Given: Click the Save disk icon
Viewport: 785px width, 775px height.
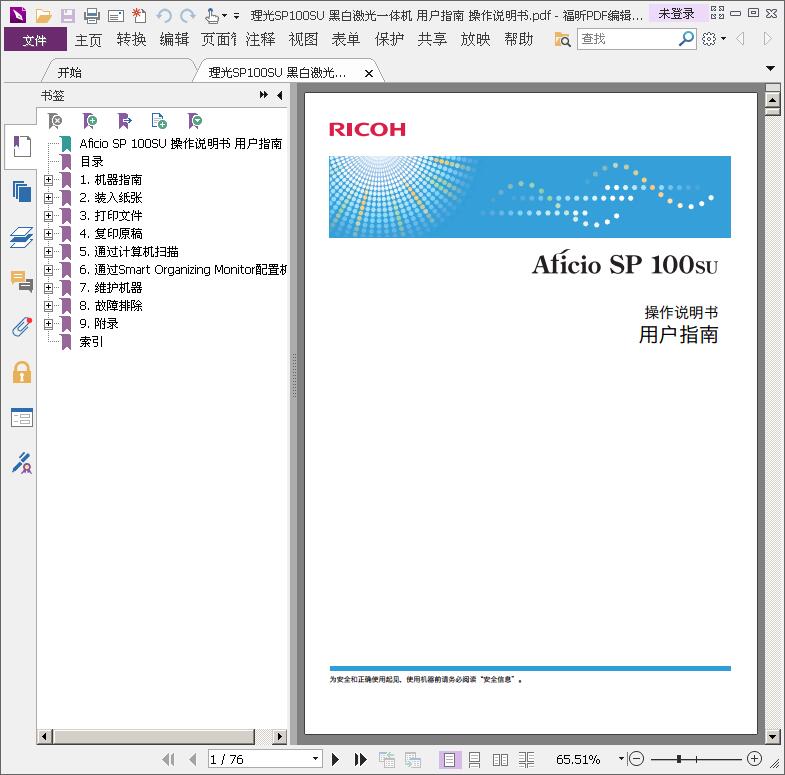Looking at the screenshot, I should pyautogui.click(x=68, y=16).
